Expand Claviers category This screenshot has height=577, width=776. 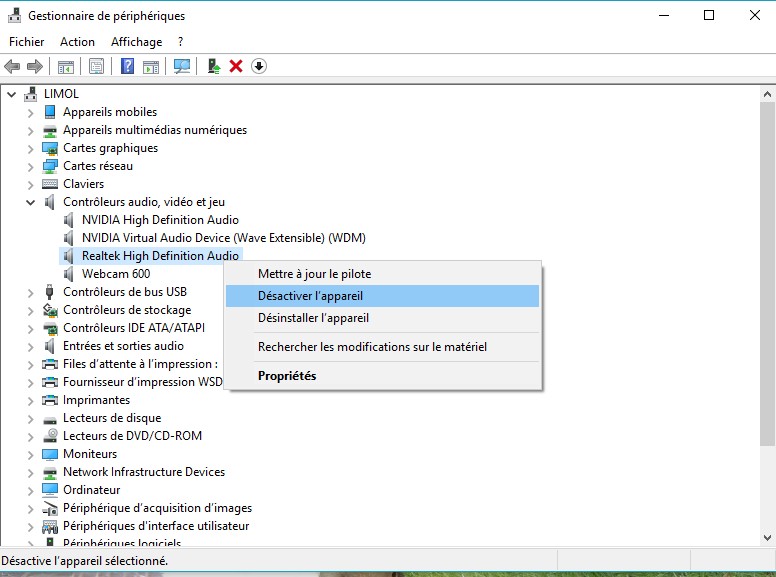tap(31, 185)
